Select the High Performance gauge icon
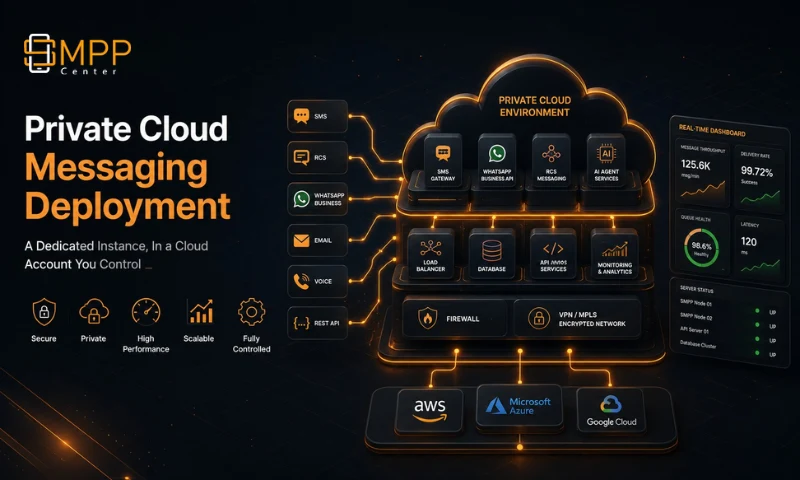Viewport: 800px width, 480px height. (146, 312)
